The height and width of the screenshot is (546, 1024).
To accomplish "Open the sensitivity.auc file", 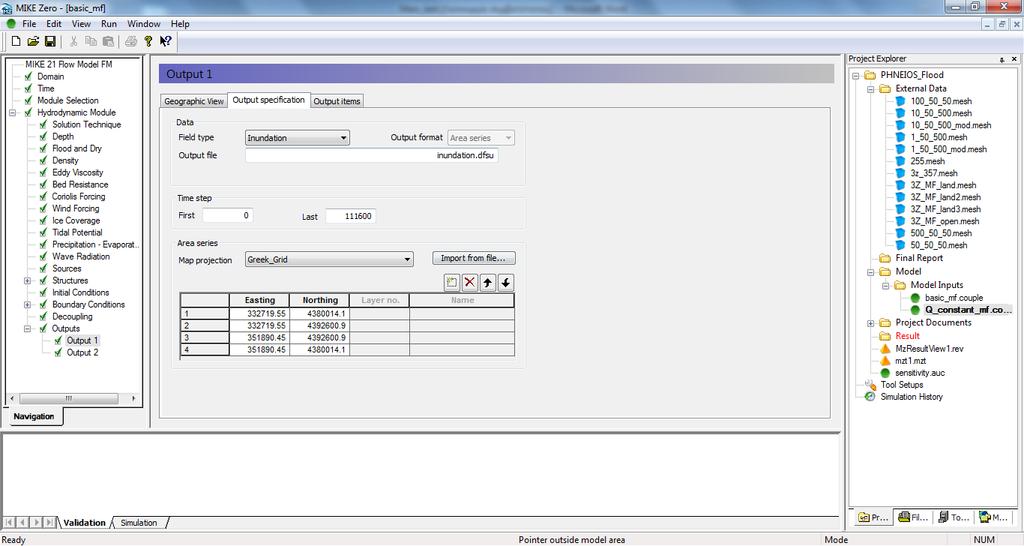I will coord(920,372).
